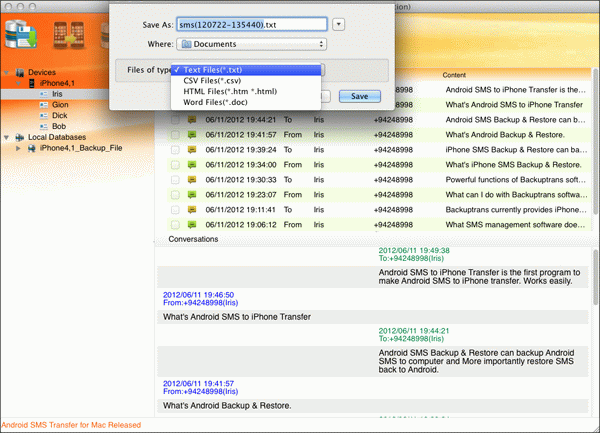Check the 19:44:21 message checkbox
This screenshot has height=433, width=600.
click(x=175, y=120)
